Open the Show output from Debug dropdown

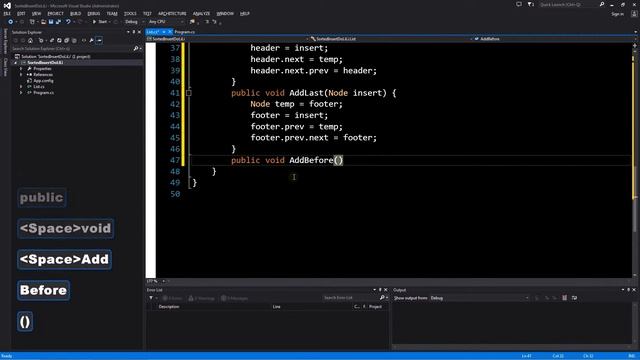pos(479,298)
